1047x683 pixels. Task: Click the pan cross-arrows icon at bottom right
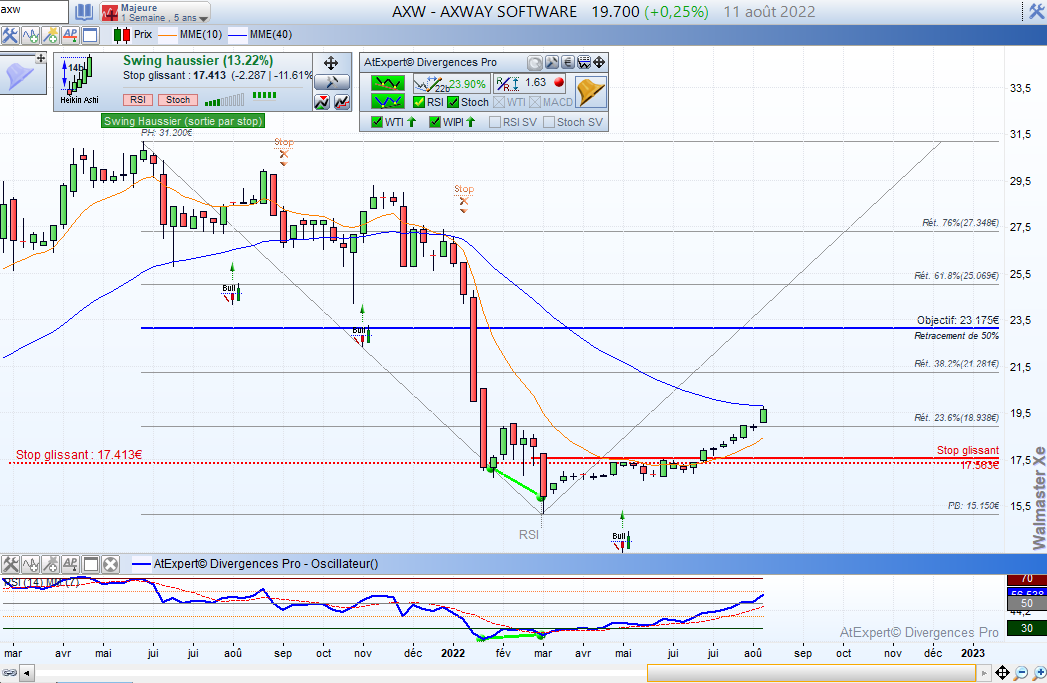click(x=1002, y=672)
